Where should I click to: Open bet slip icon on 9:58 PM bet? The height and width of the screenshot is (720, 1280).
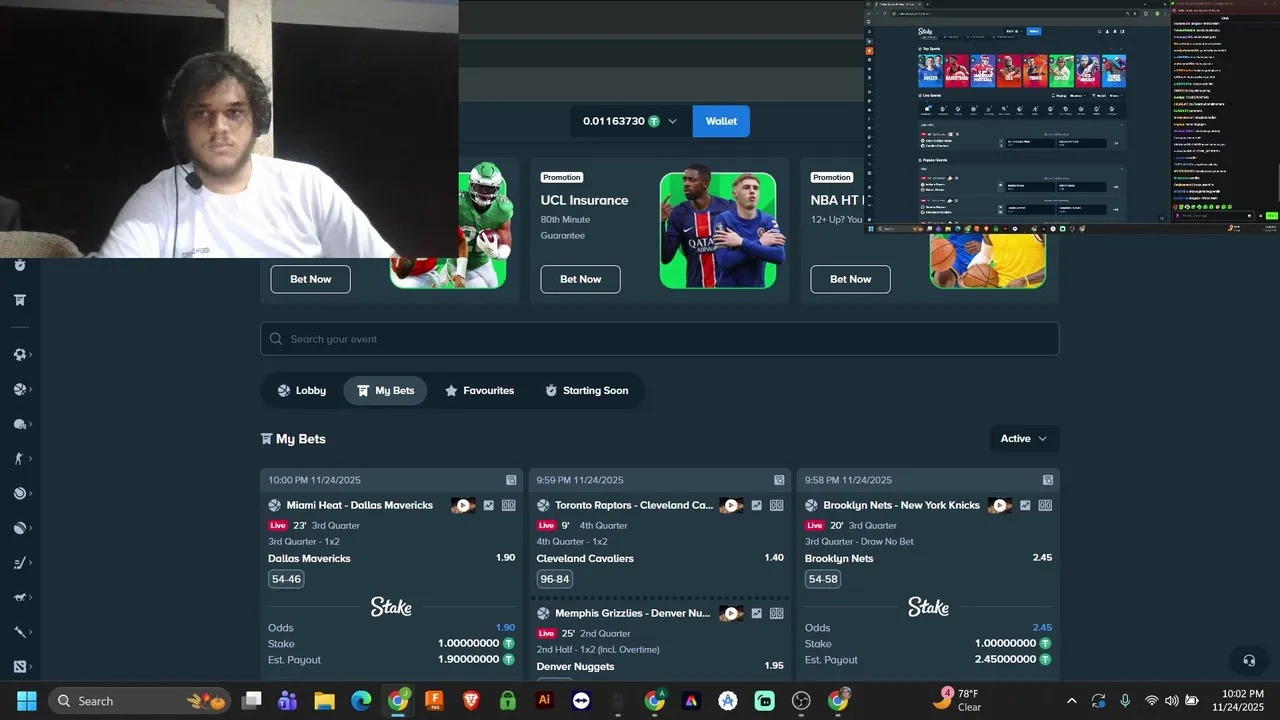[x=1048, y=480]
